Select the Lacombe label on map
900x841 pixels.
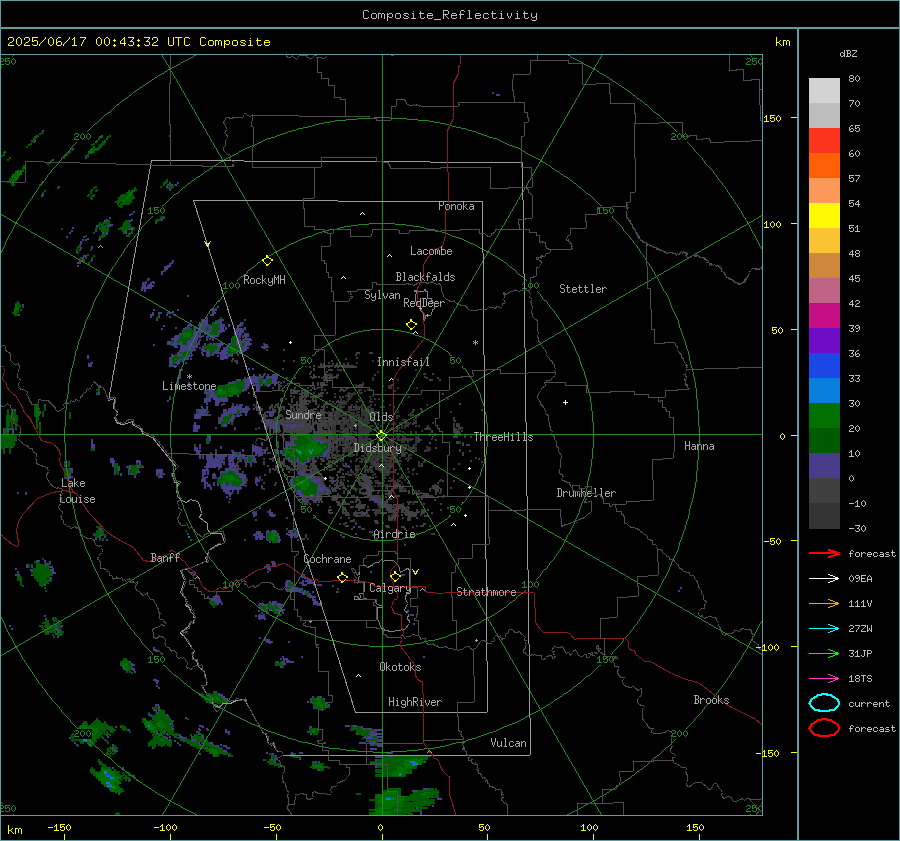click(431, 251)
